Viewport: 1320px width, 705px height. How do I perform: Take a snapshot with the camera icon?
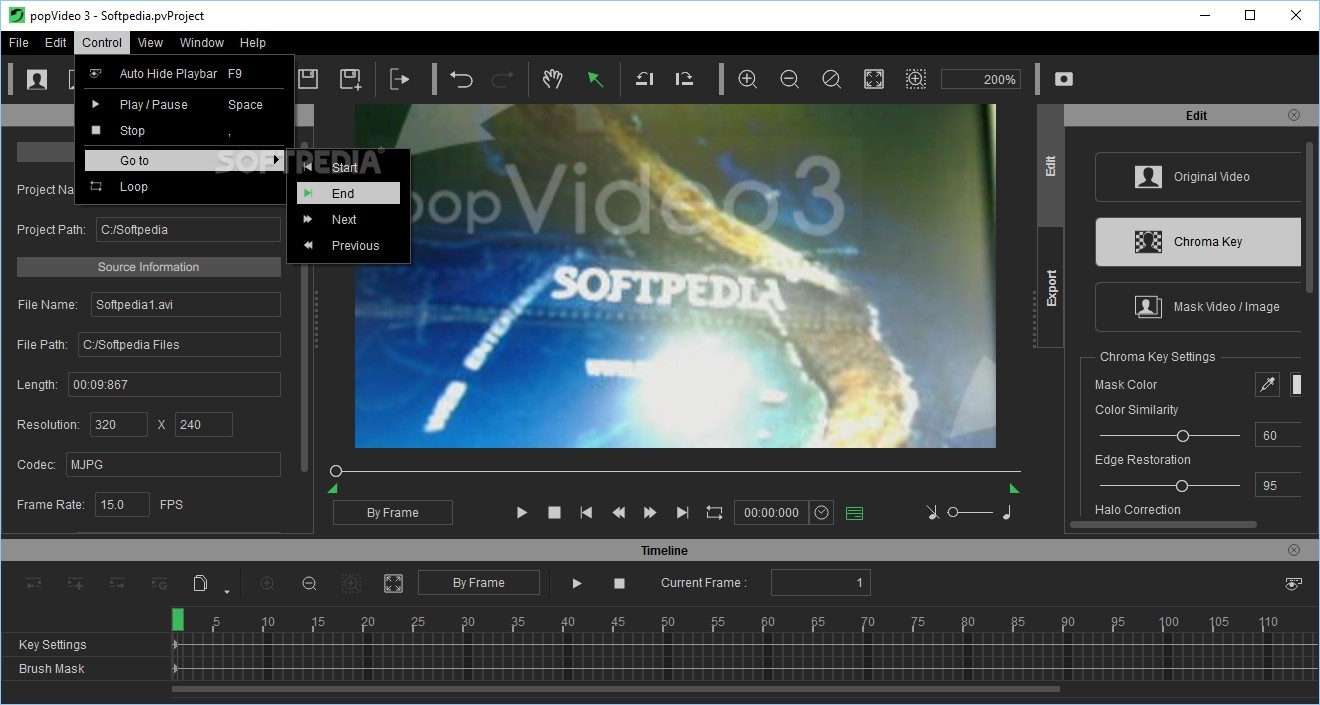coord(1064,79)
